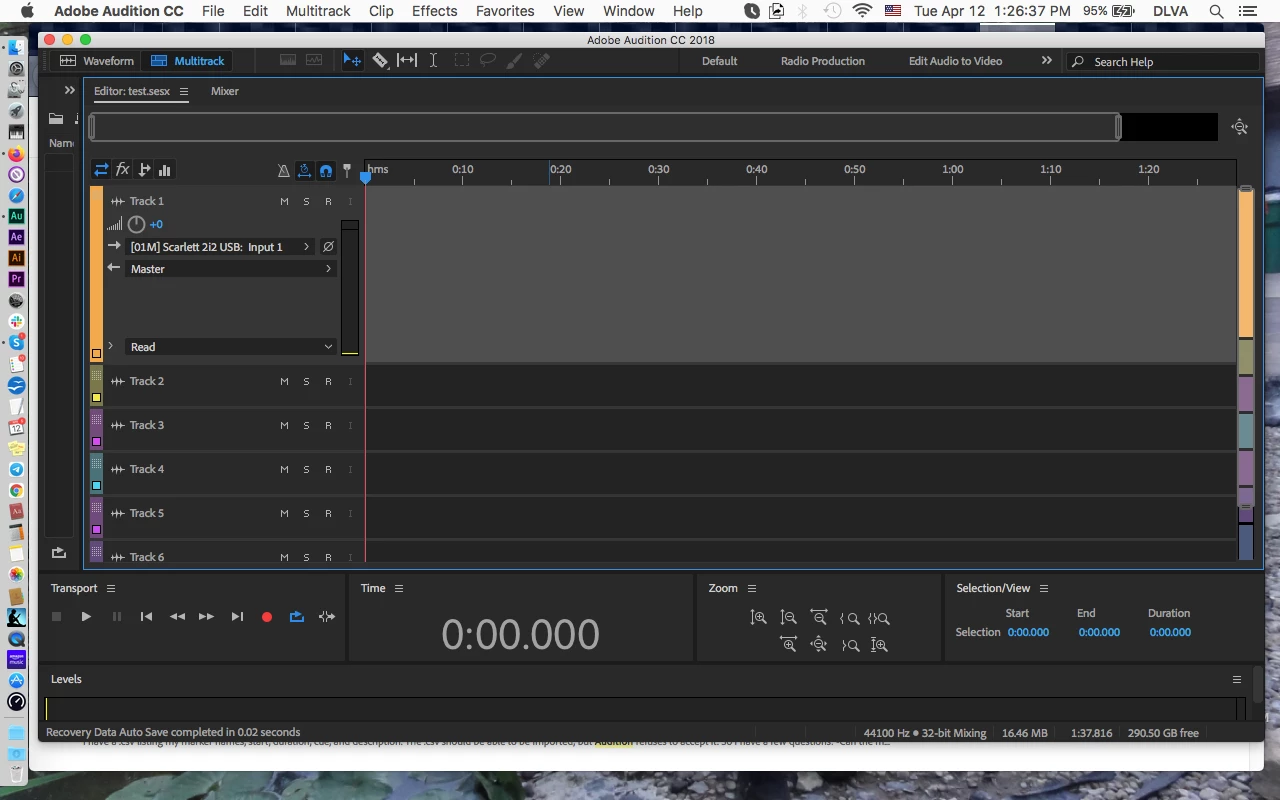
Task: Show the EQ track controls
Action: pyautogui.click(x=165, y=170)
